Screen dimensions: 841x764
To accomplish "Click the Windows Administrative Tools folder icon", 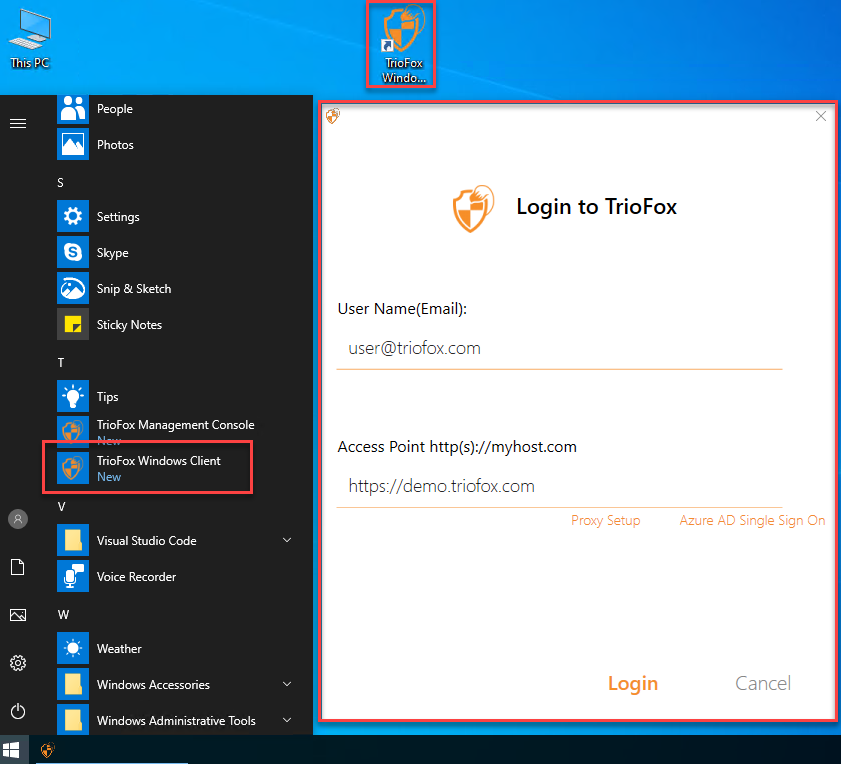I will point(73,719).
